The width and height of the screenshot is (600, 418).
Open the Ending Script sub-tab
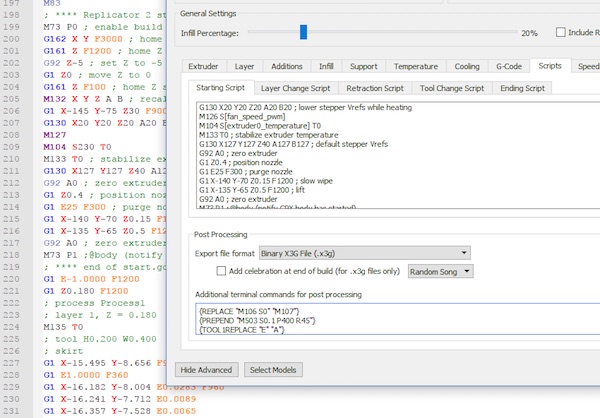(x=522, y=88)
